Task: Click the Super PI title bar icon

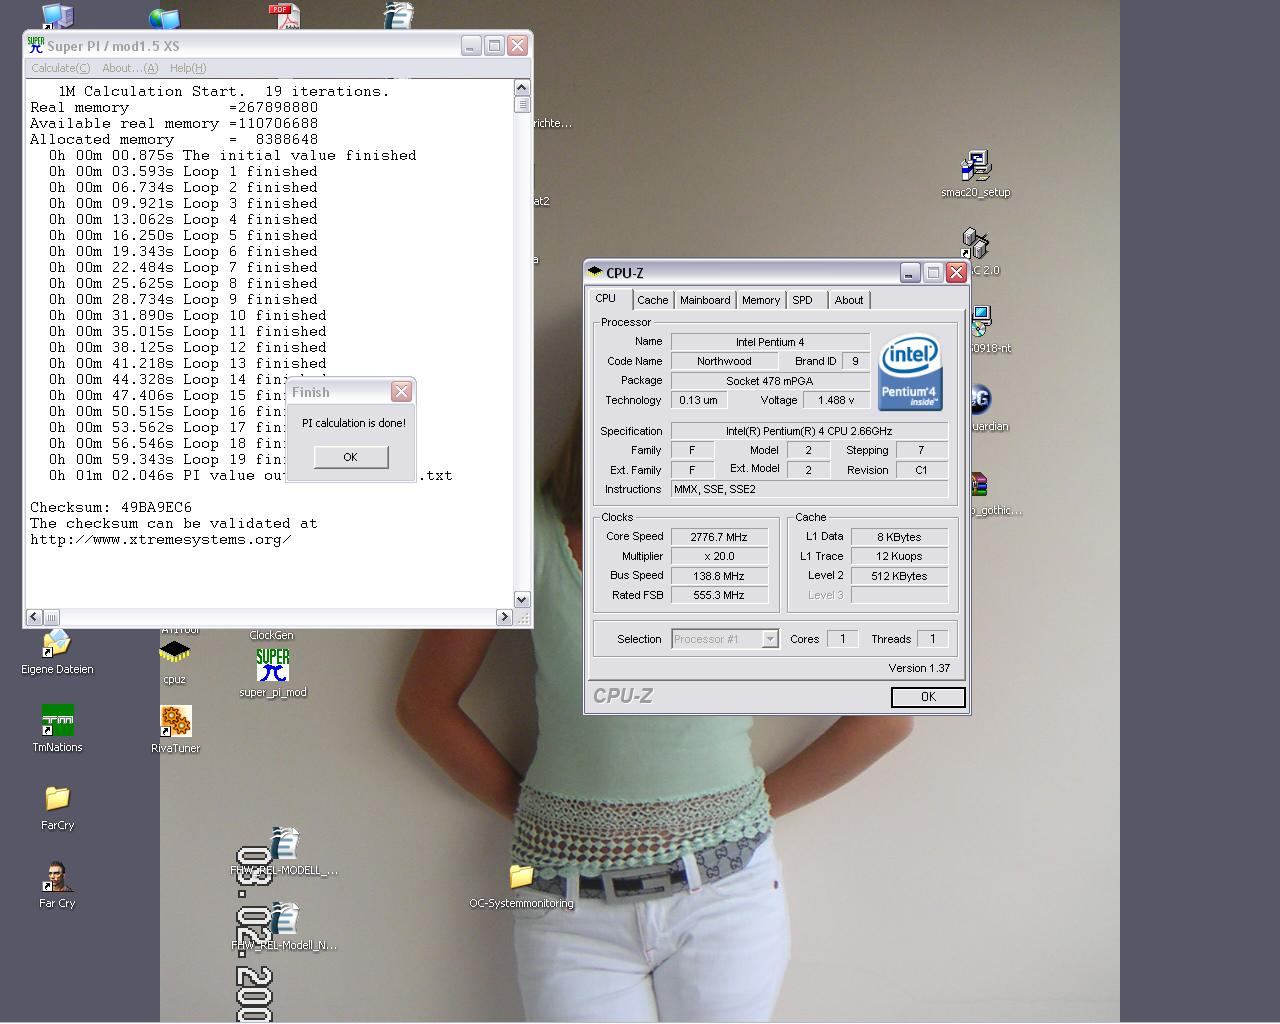Action: [x=36, y=45]
